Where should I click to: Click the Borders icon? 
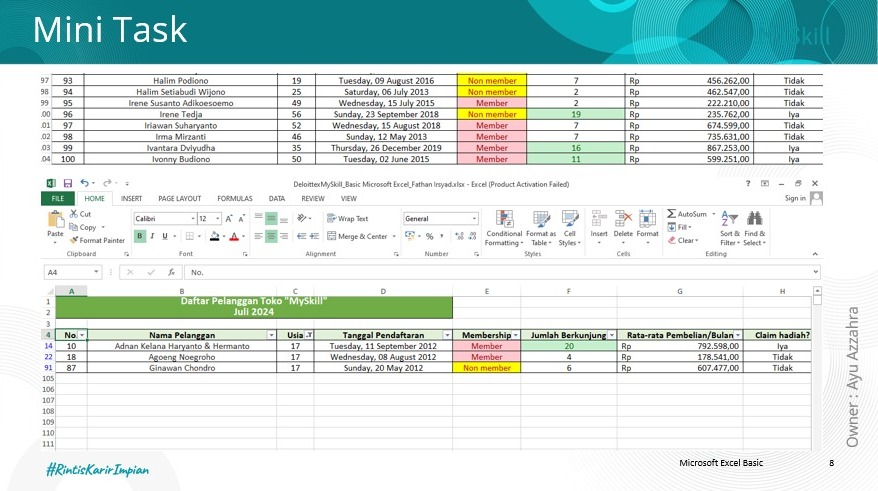pos(190,236)
